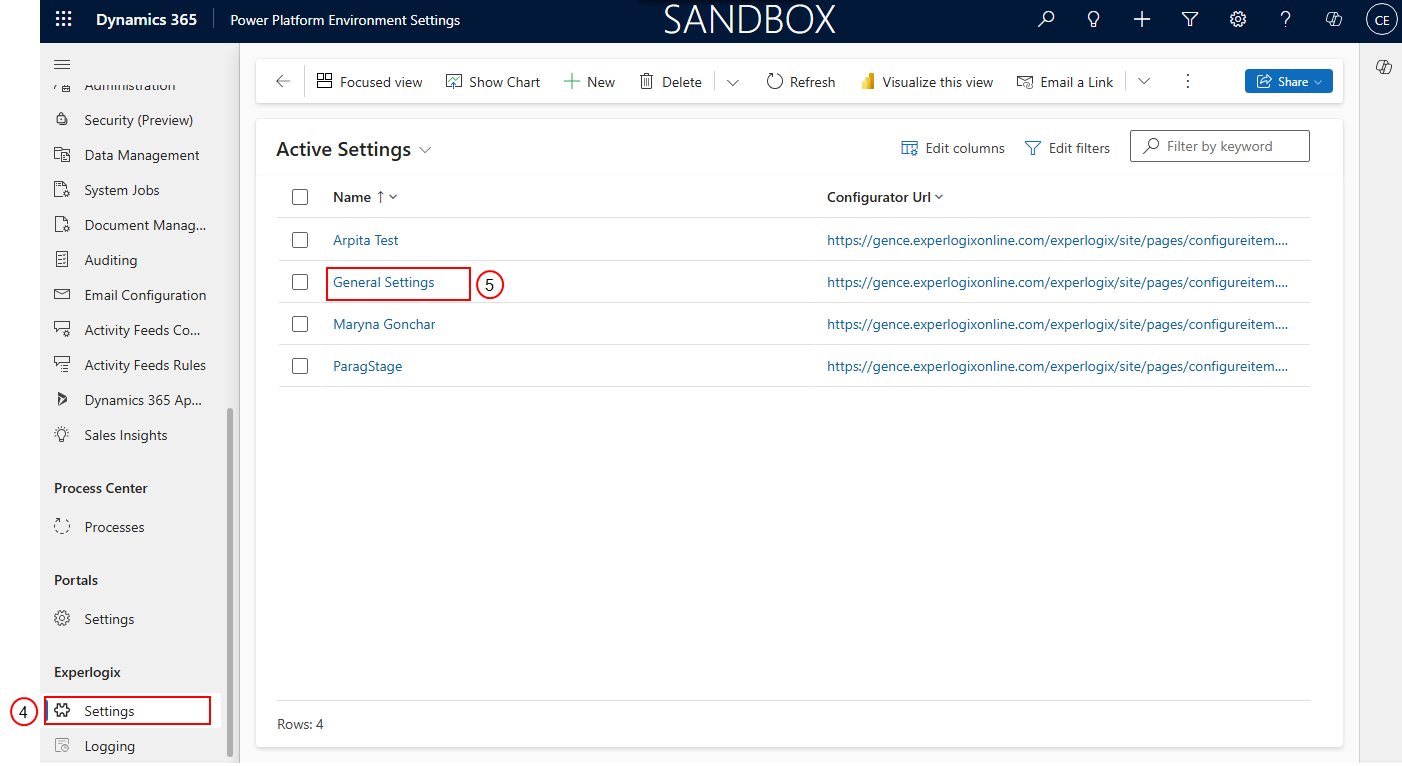Collapse the hamburger navigation menu
This screenshot has height=766, width=1402.
62,64
